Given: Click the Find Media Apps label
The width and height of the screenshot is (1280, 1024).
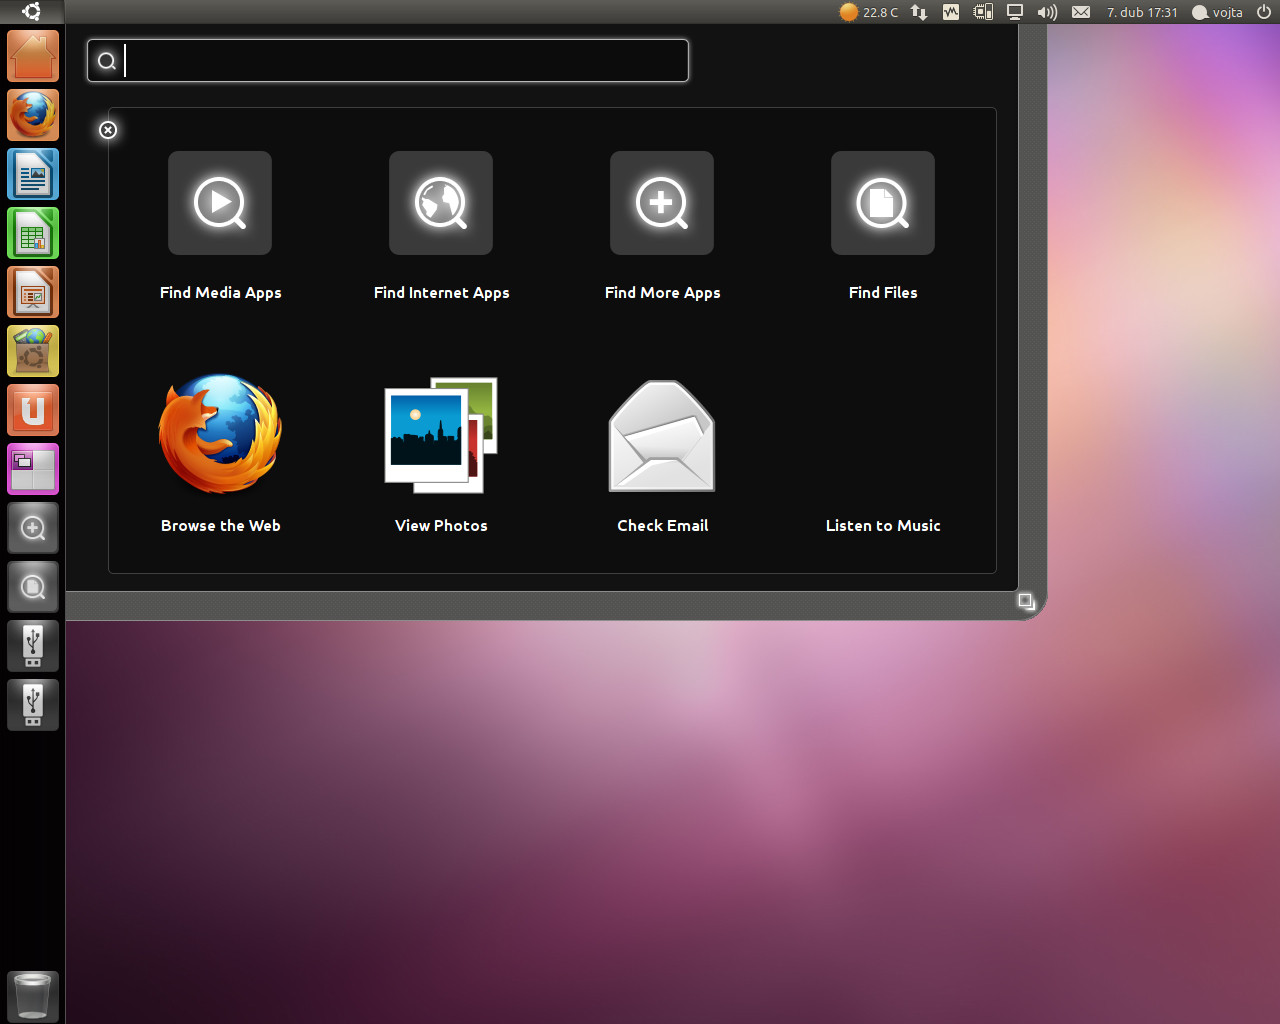Looking at the screenshot, I should point(220,293).
